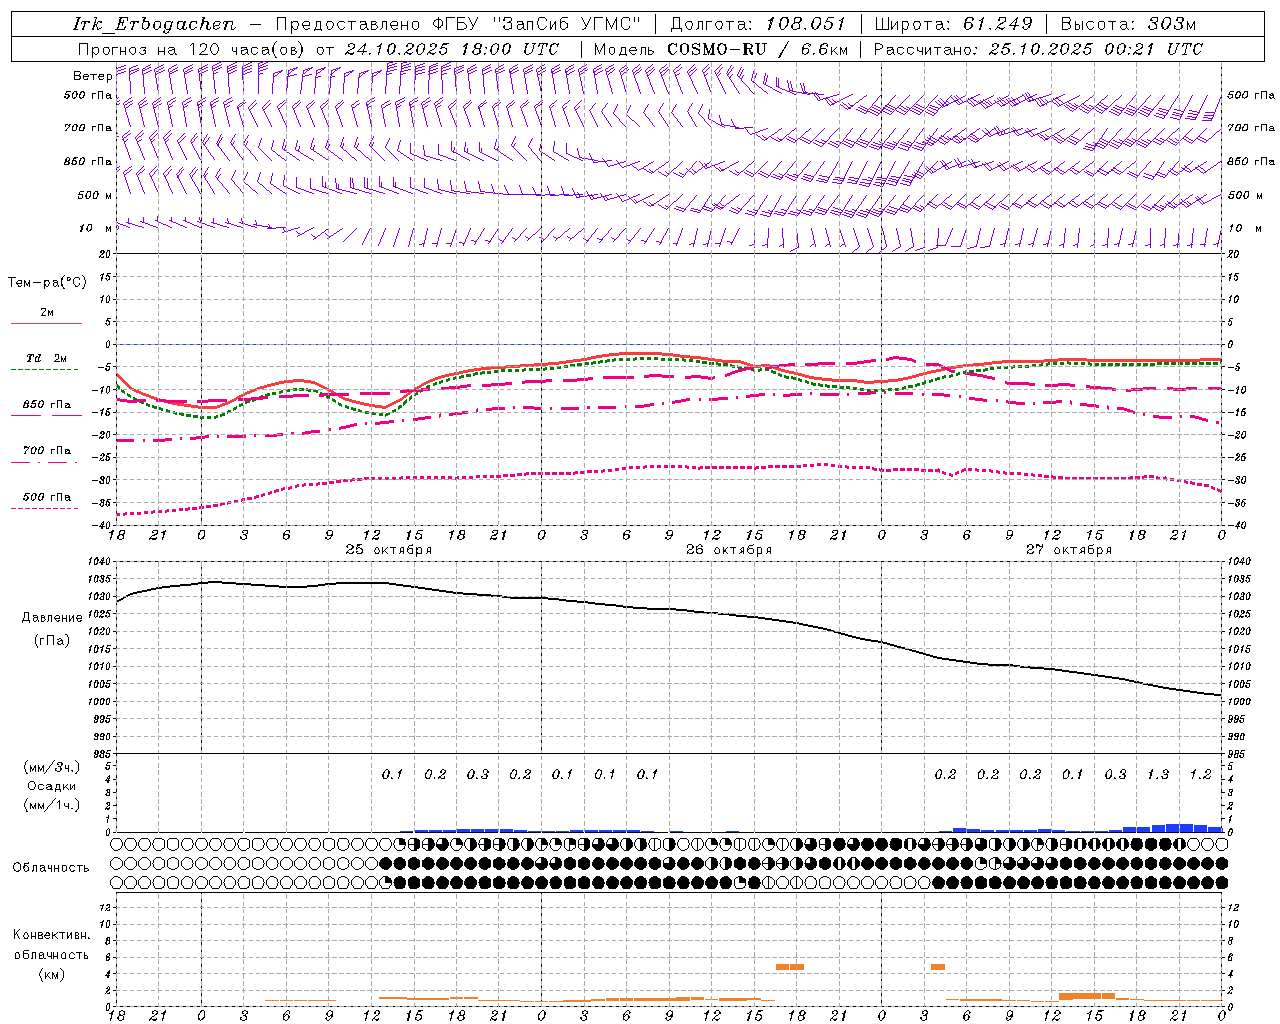Select the longitude value 108.051
The image size is (1280, 1024).
pyautogui.click(x=805, y=24)
